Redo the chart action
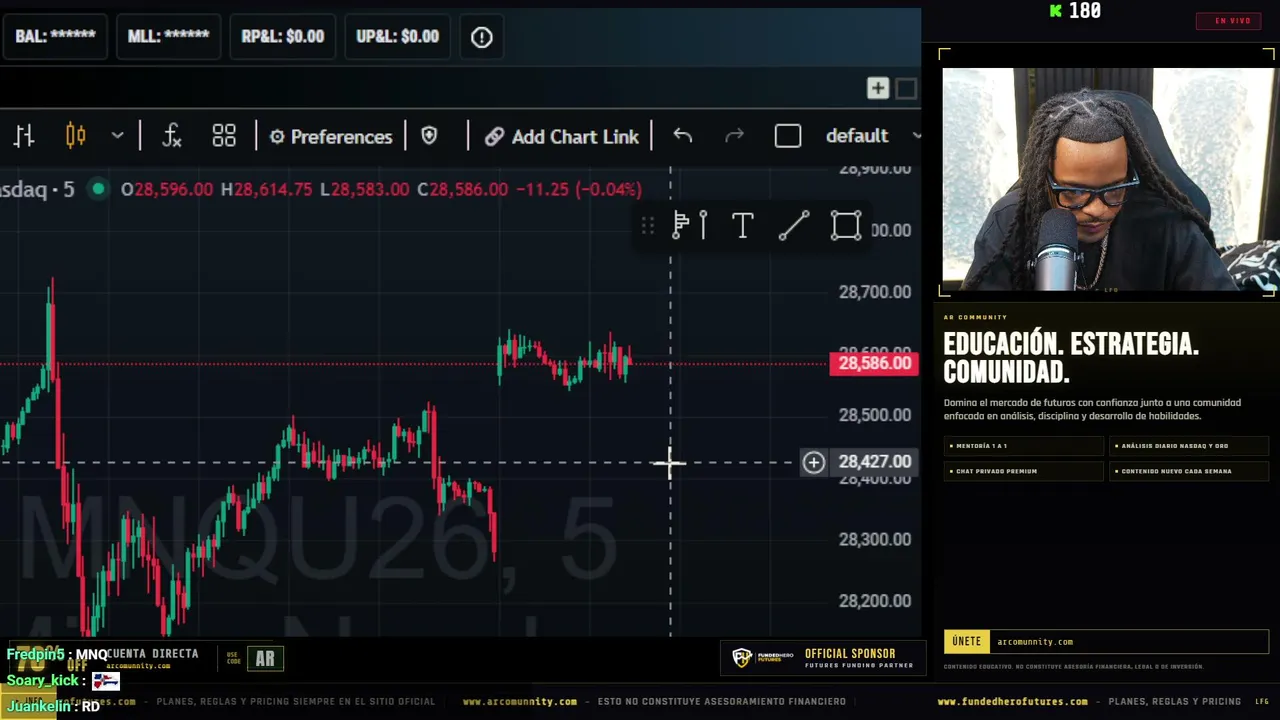Viewport: 1280px width, 720px height. tap(734, 136)
